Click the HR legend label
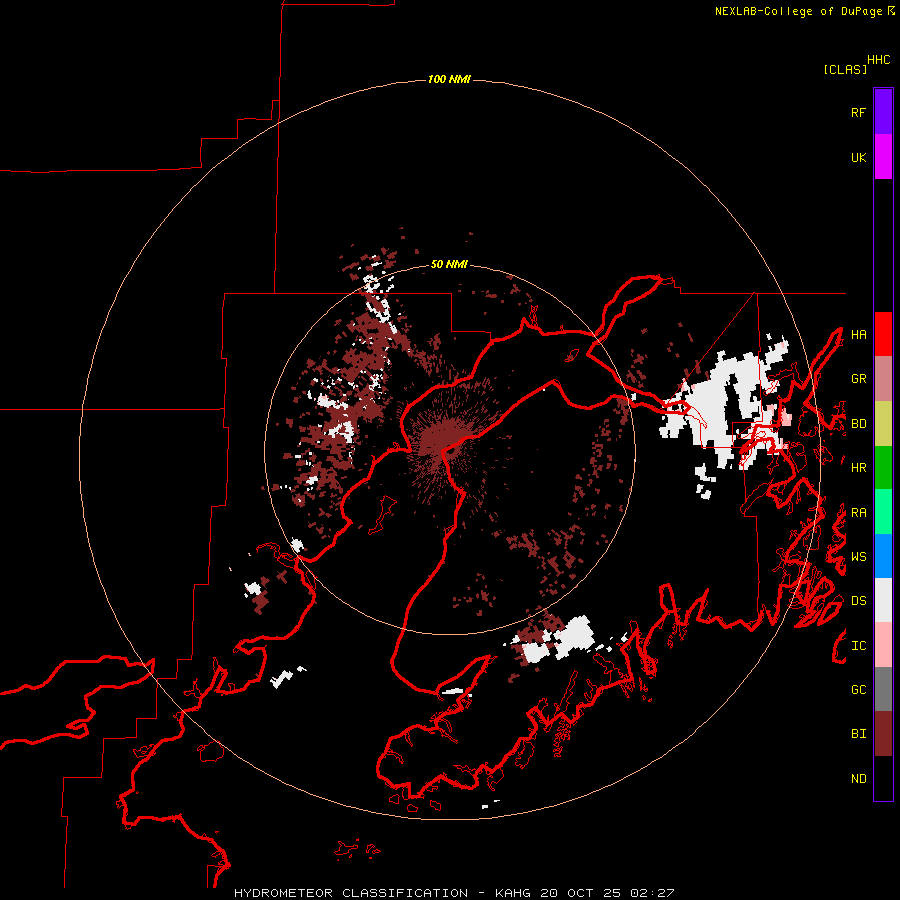900x900 pixels. tap(858, 468)
